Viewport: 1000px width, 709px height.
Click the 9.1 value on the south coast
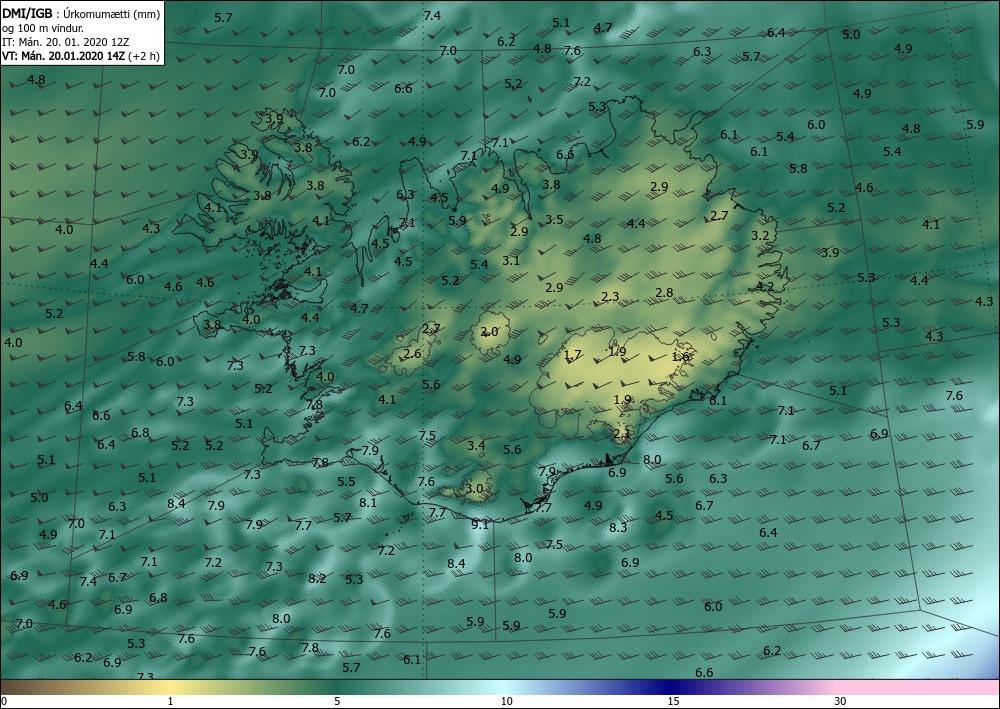coord(480,524)
